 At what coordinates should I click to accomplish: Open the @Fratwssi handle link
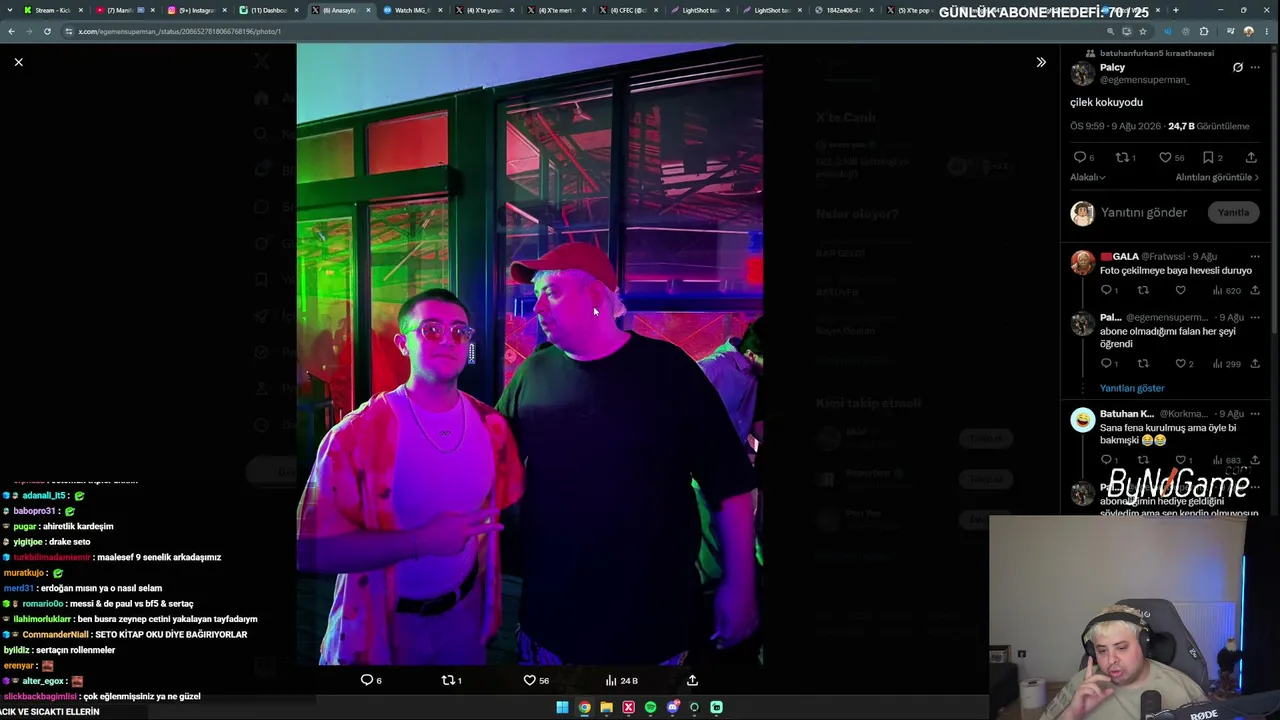point(1163,257)
